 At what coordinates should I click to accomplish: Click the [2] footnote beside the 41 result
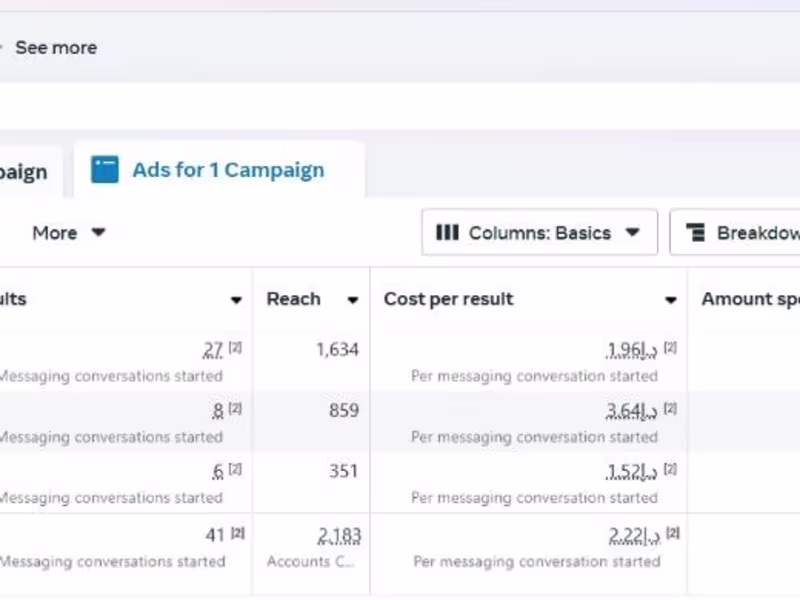point(237,531)
